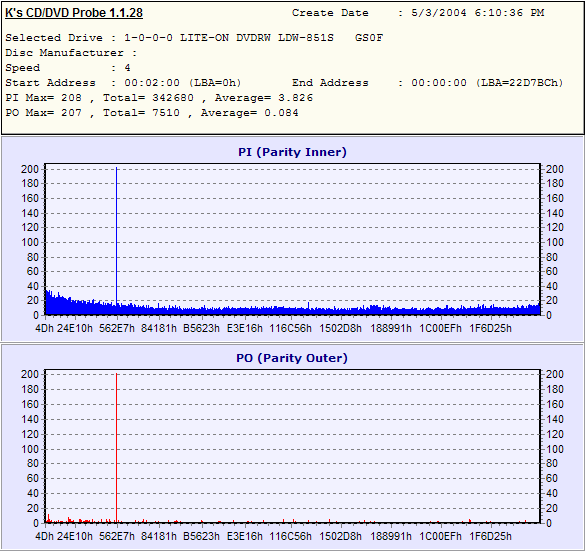This screenshot has height=551, width=585.
Task: Click the PI Average= 3.826 value
Action: point(264,98)
